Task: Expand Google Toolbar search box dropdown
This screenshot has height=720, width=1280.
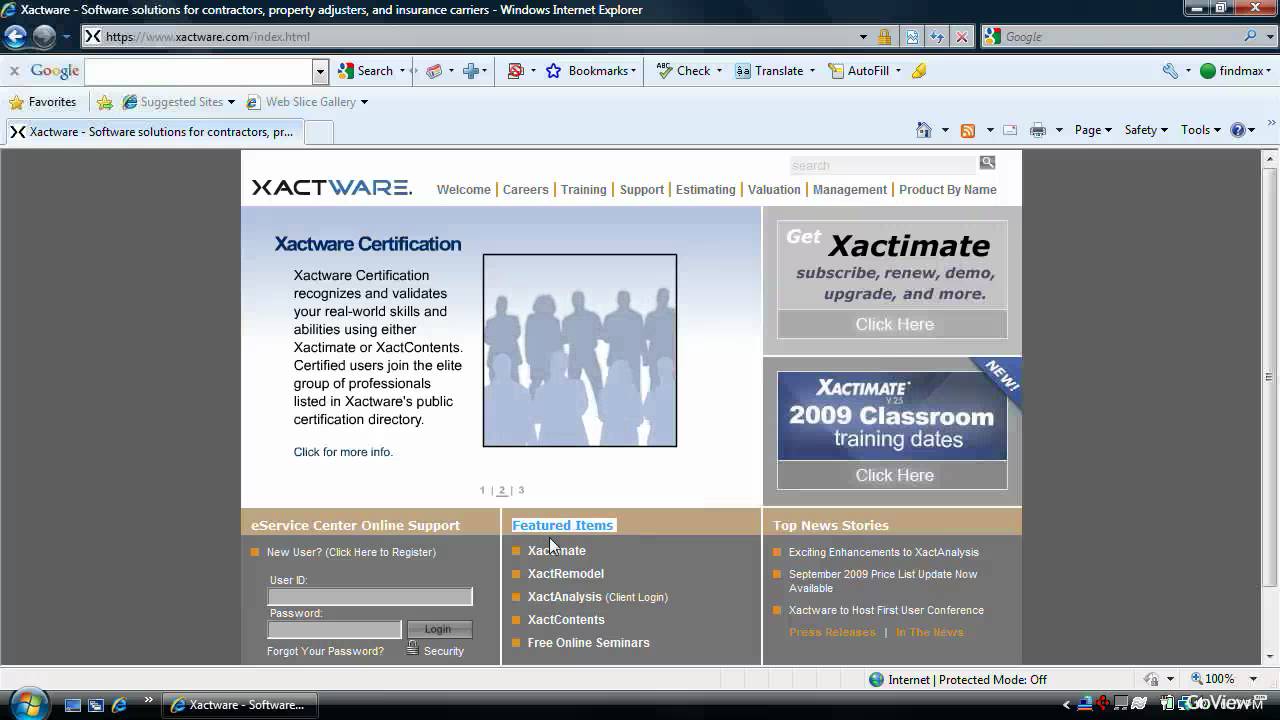Action: pyautogui.click(x=320, y=71)
